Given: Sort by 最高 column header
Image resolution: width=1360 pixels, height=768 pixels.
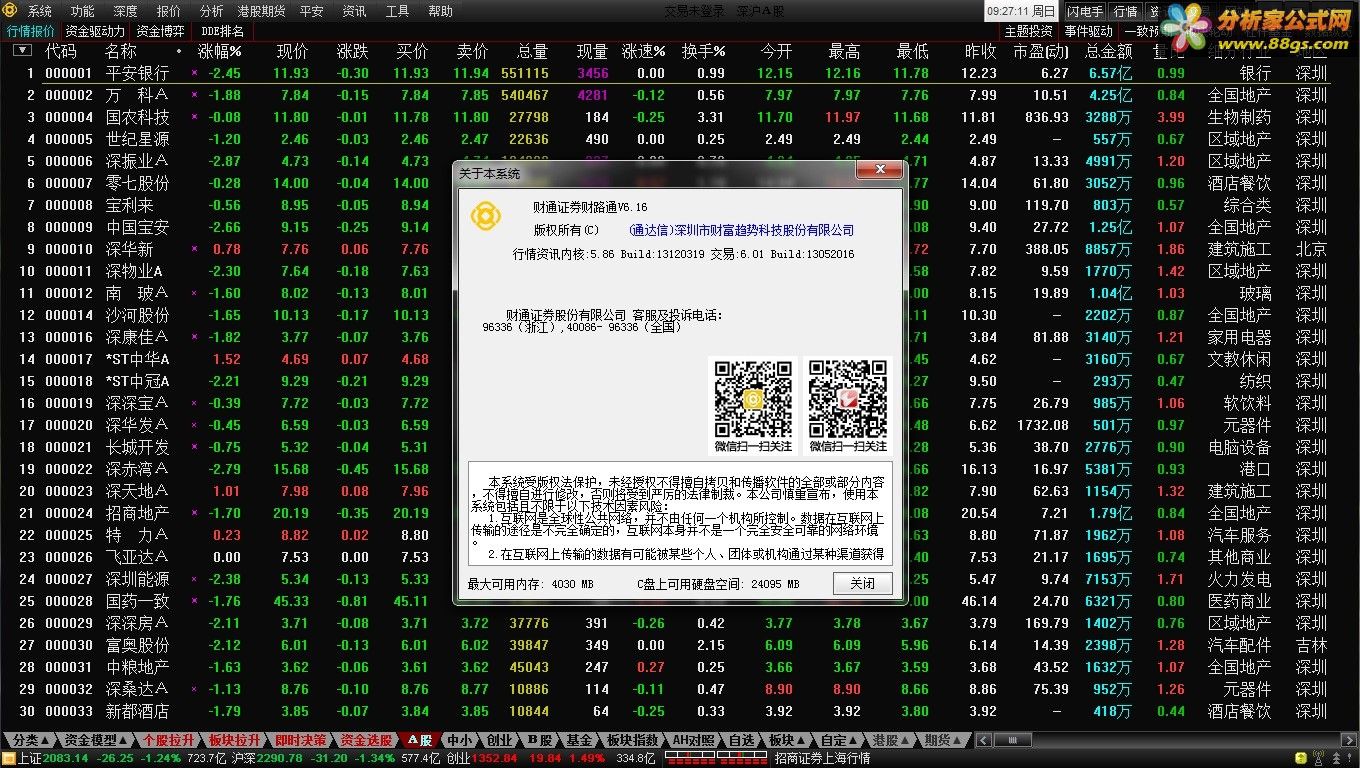Looking at the screenshot, I should pyautogui.click(x=844, y=51).
